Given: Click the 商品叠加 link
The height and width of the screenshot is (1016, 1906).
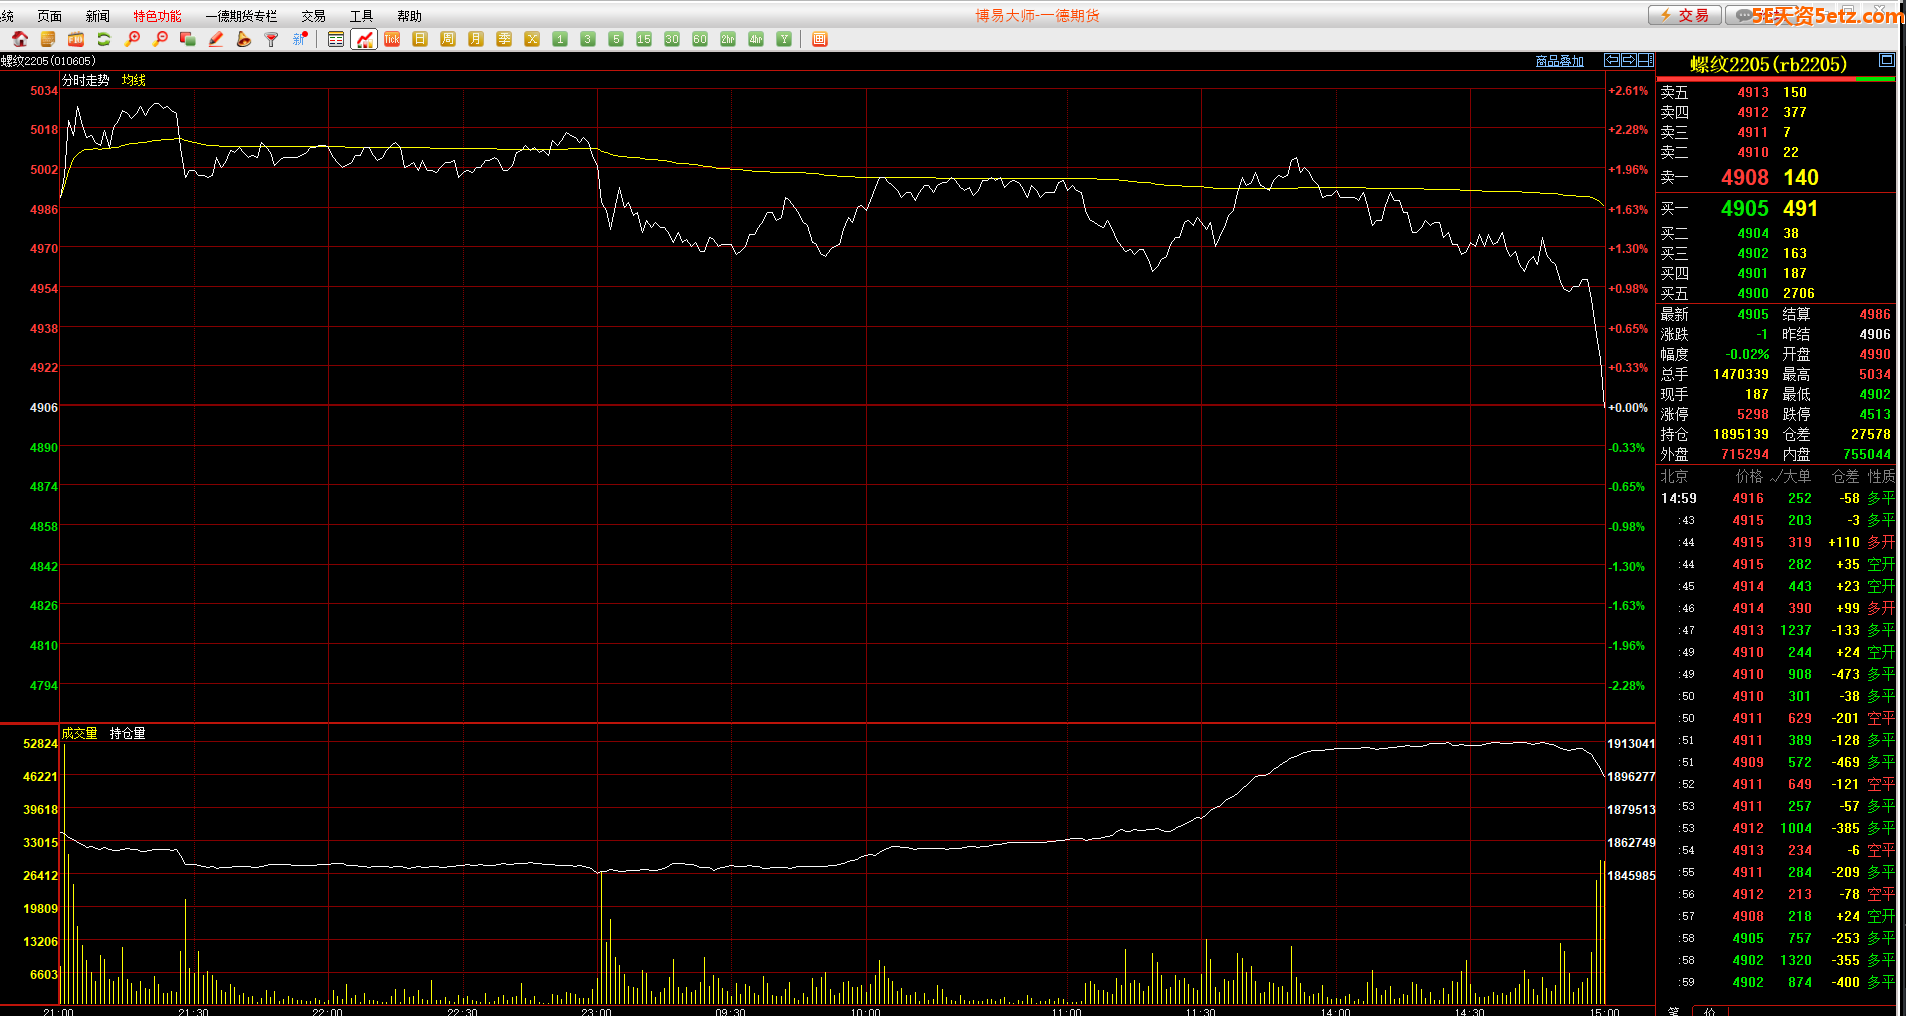Looking at the screenshot, I should (x=1559, y=61).
